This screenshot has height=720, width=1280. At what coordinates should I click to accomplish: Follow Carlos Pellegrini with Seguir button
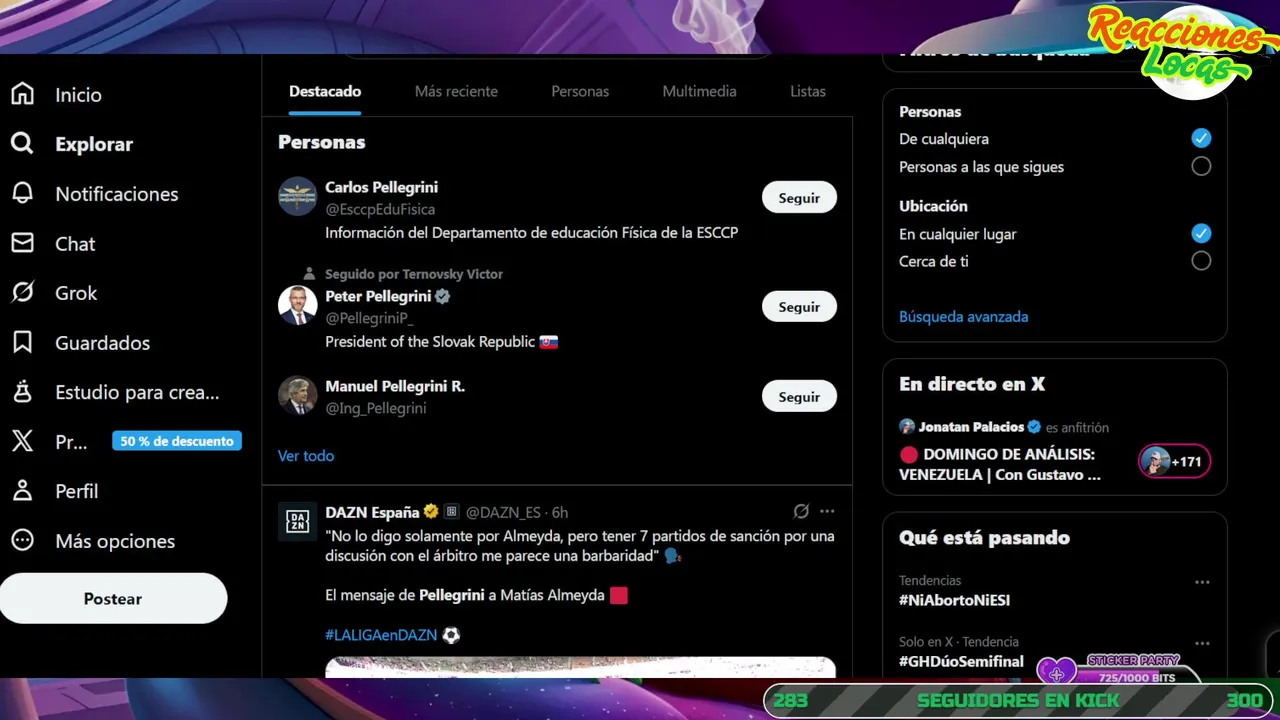799,197
